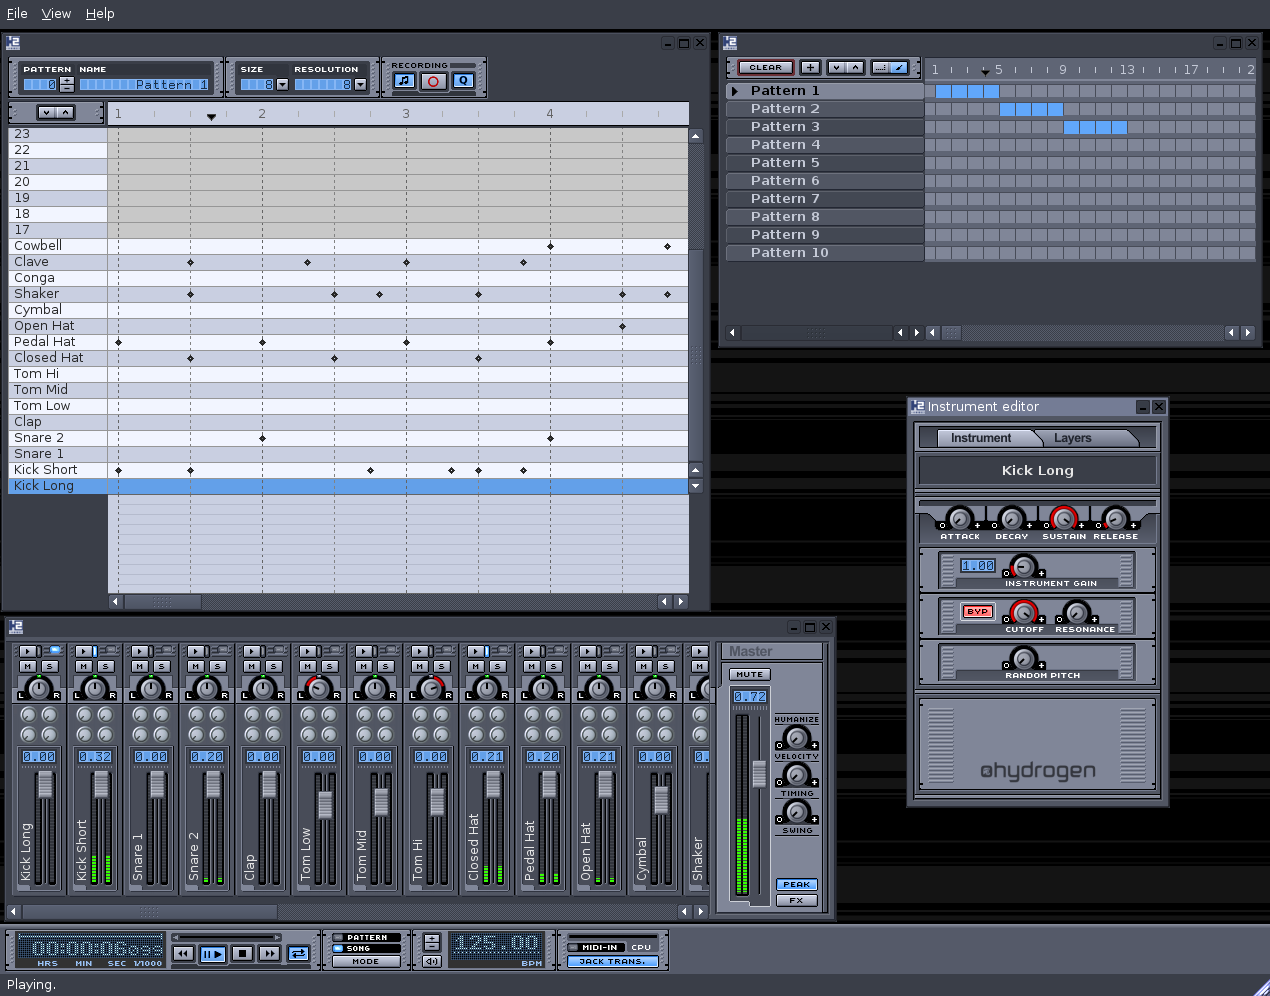Click the JACK TRANS. button

(612, 962)
